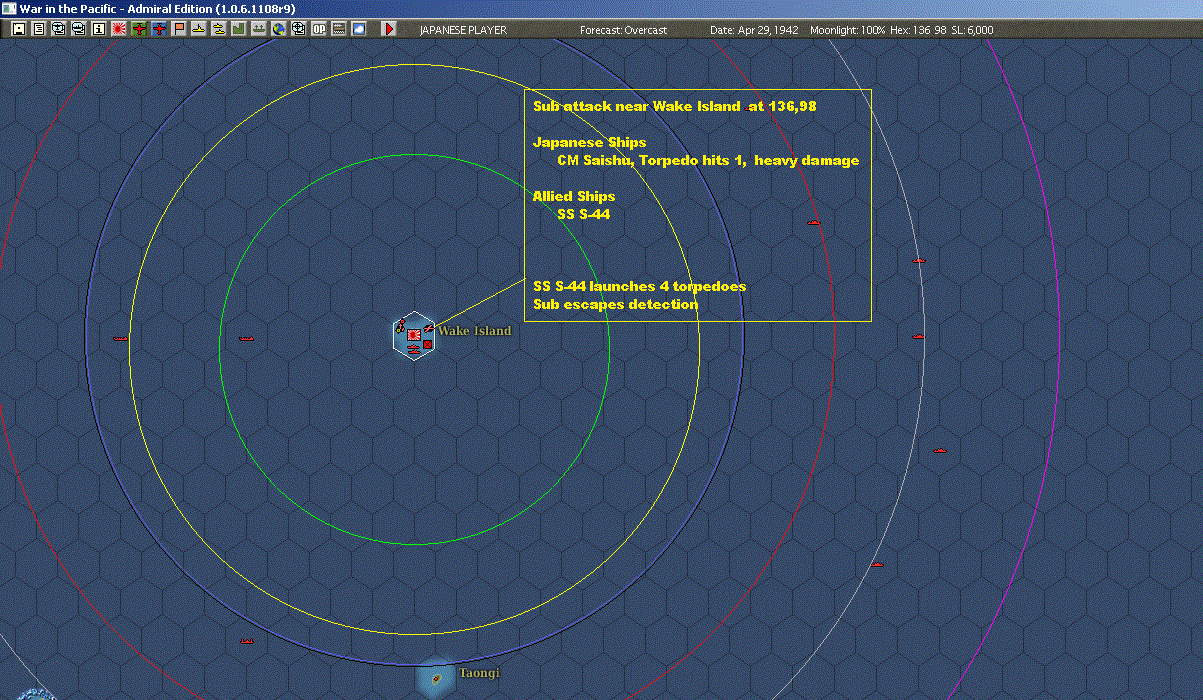Click the 'Sub escapes detection' line
This screenshot has width=1203, height=700.
(x=615, y=304)
